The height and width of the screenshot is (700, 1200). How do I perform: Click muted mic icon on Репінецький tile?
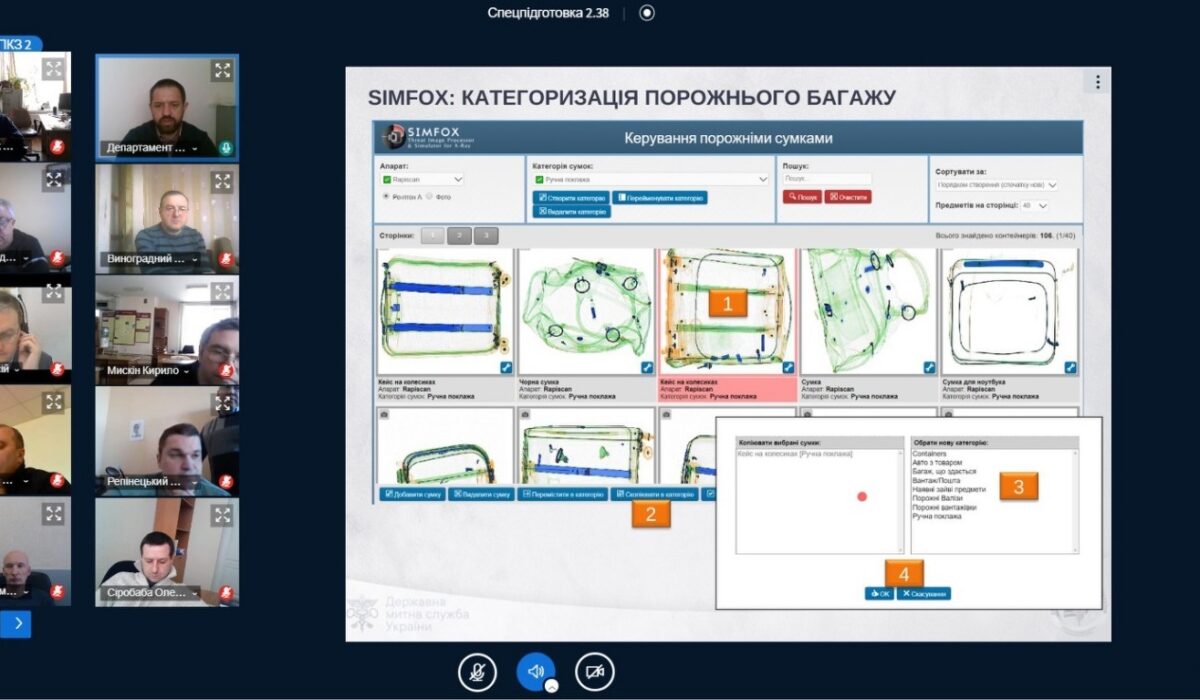(x=227, y=481)
